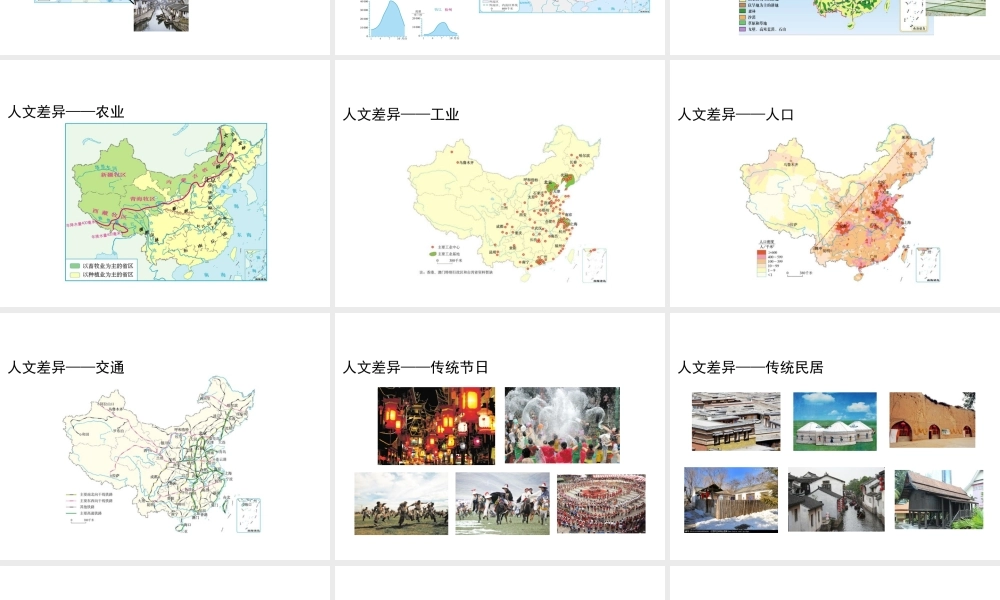Click the cave dwelling photo with arches
Screen dimensions: 1000x600
(932, 420)
